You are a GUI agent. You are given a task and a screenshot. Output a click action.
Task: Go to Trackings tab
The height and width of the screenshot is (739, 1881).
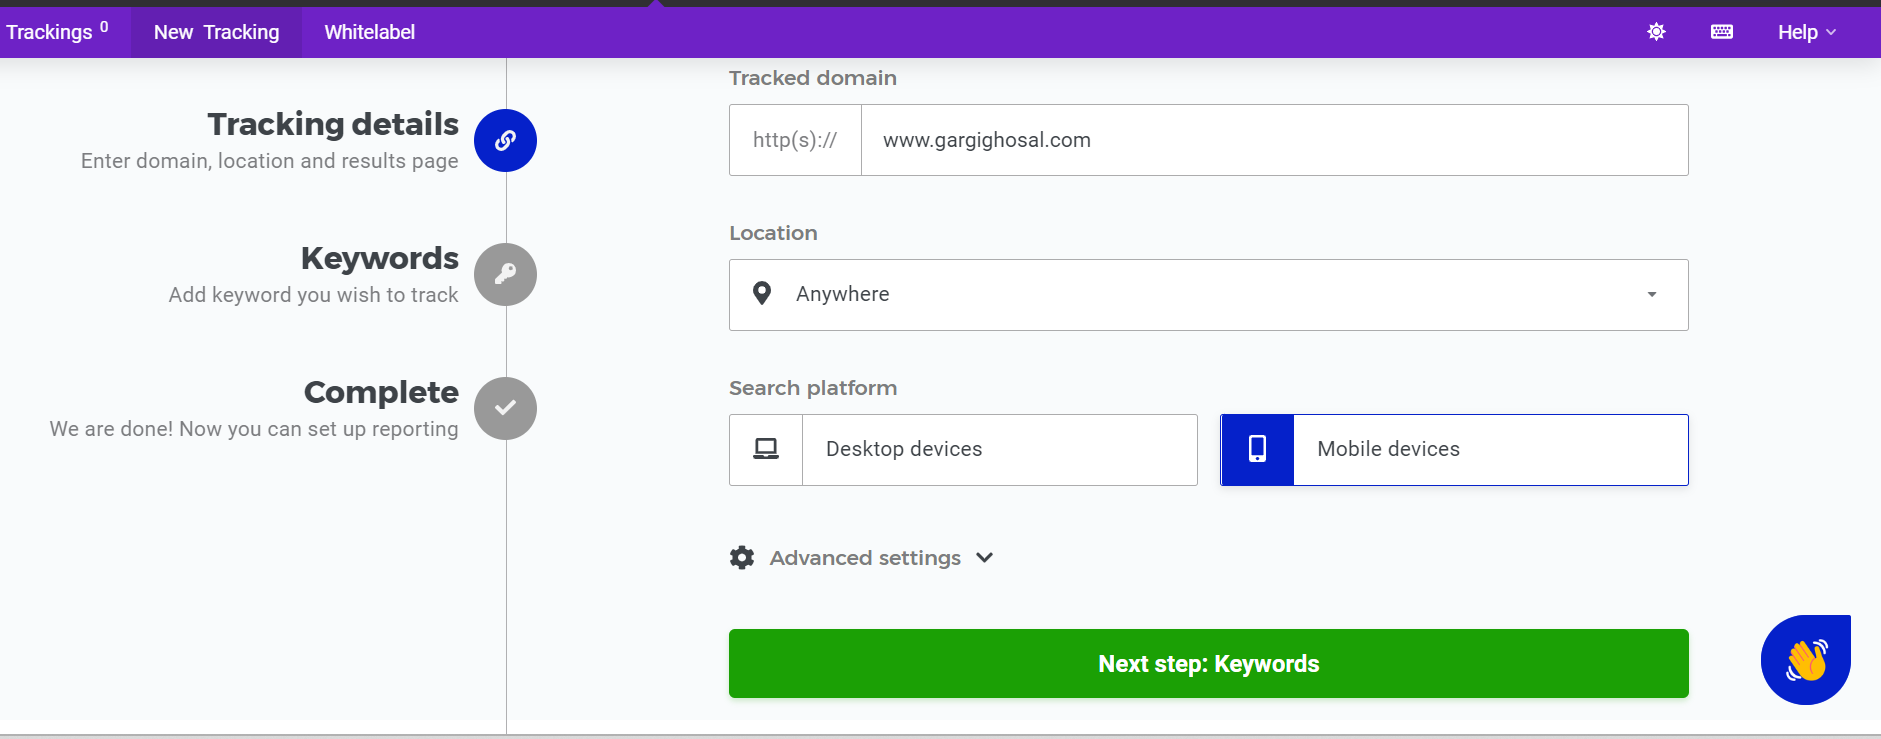coord(57,32)
